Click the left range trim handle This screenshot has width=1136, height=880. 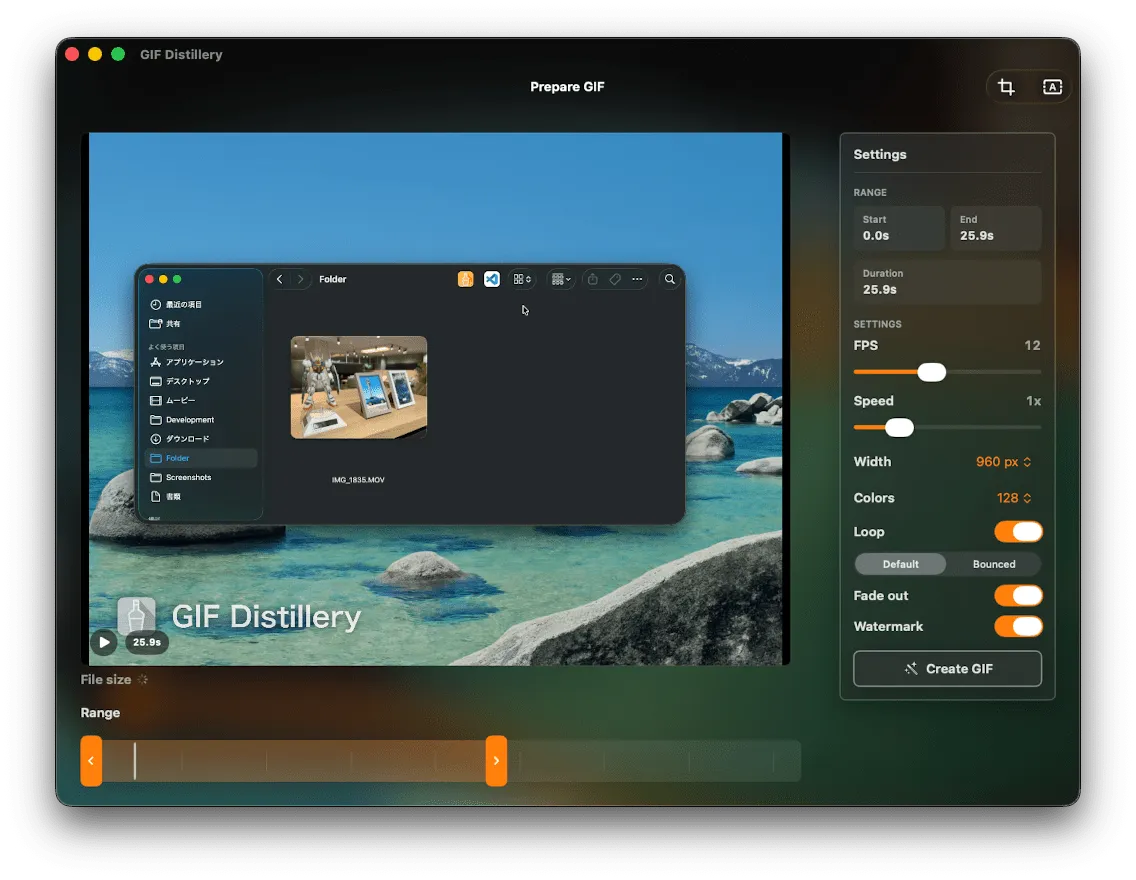click(x=91, y=760)
